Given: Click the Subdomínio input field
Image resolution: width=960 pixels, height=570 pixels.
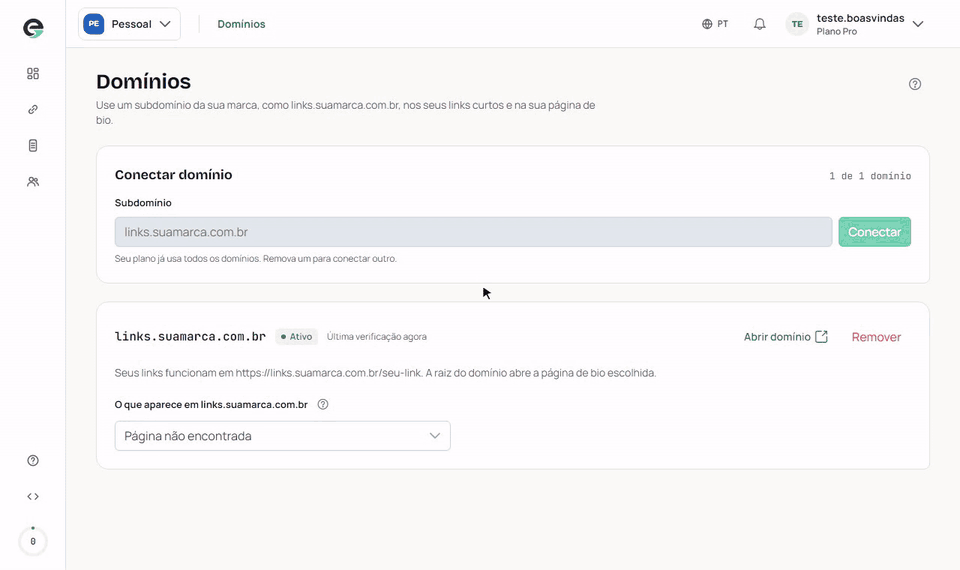Looking at the screenshot, I should [x=473, y=232].
